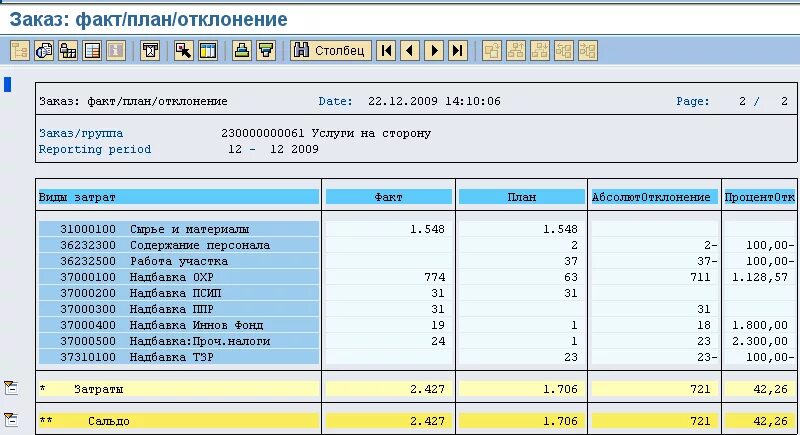Click the first greyed hierarchy icon after arrows
The width and height of the screenshot is (800, 435).
[492, 50]
